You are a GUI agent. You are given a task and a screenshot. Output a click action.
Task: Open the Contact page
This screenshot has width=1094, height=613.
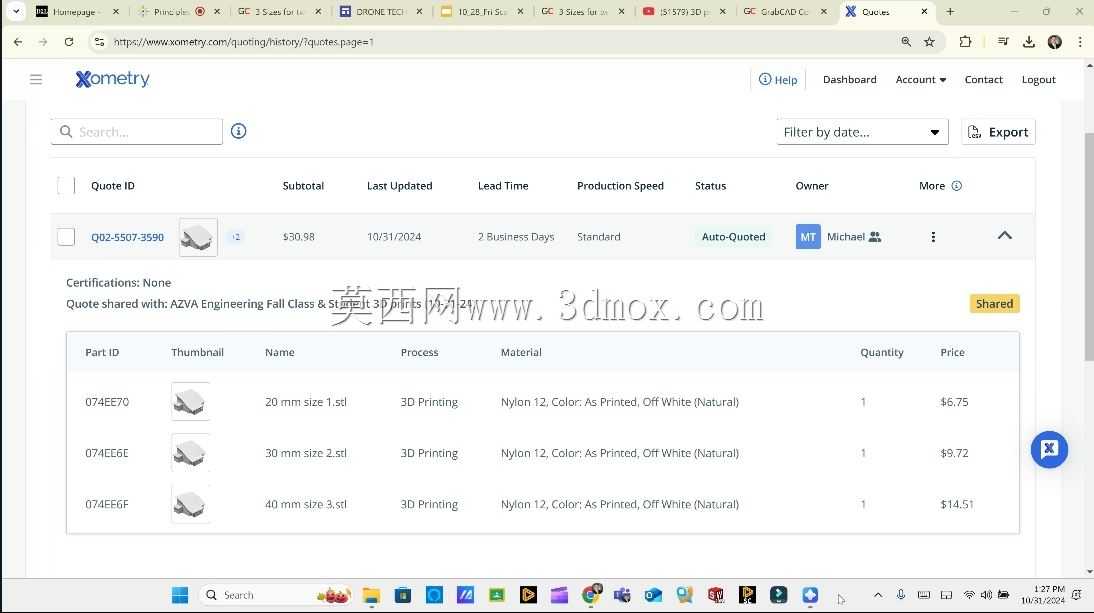tap(983, 80)
